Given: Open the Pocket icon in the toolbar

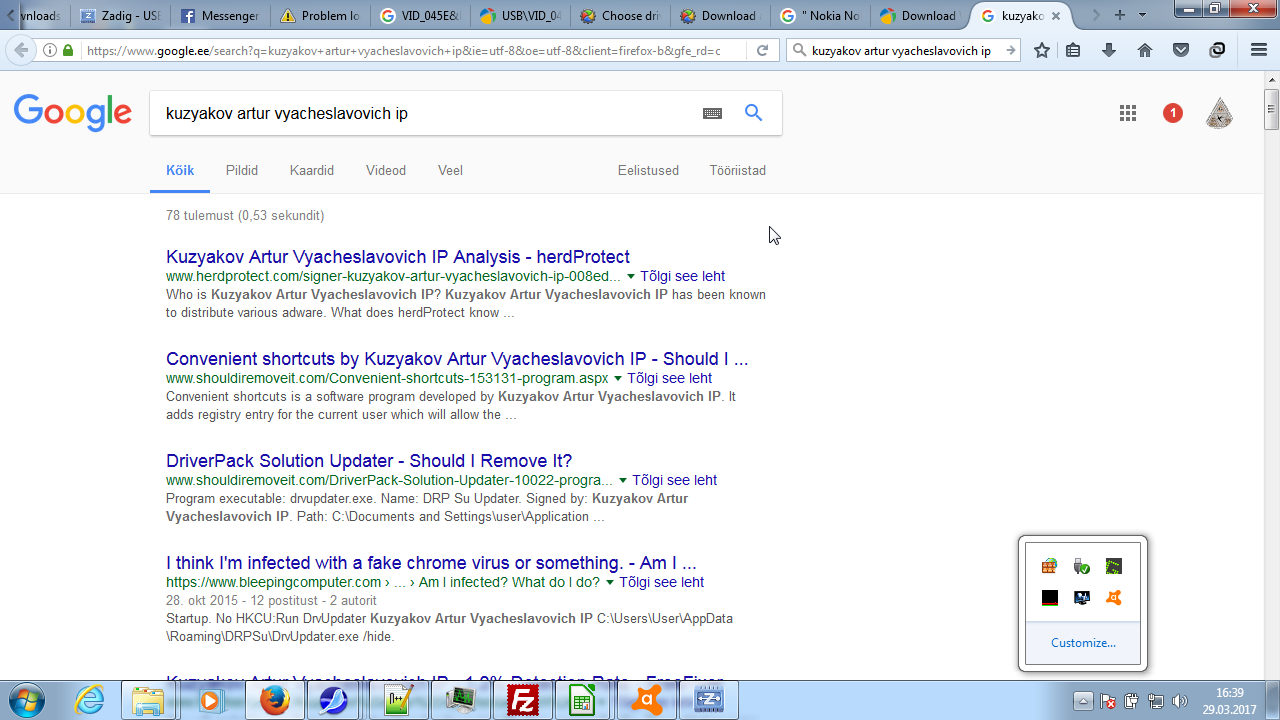Looking at the screenshot, I should pyautogui.click(x=1181, y=50).
